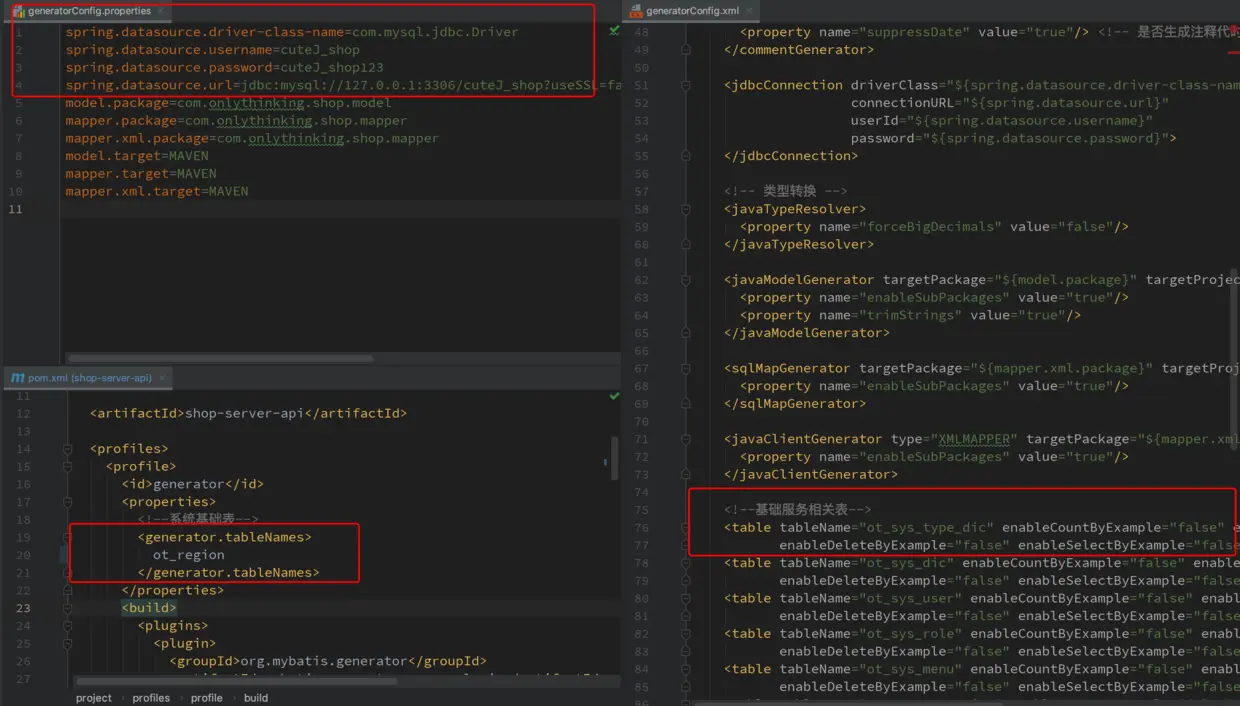This screenshot has width=1240, height=706.
Task: Place cursor on spring.datasource.username=cuteJ_shop line
Action: (x=212, y=49)
